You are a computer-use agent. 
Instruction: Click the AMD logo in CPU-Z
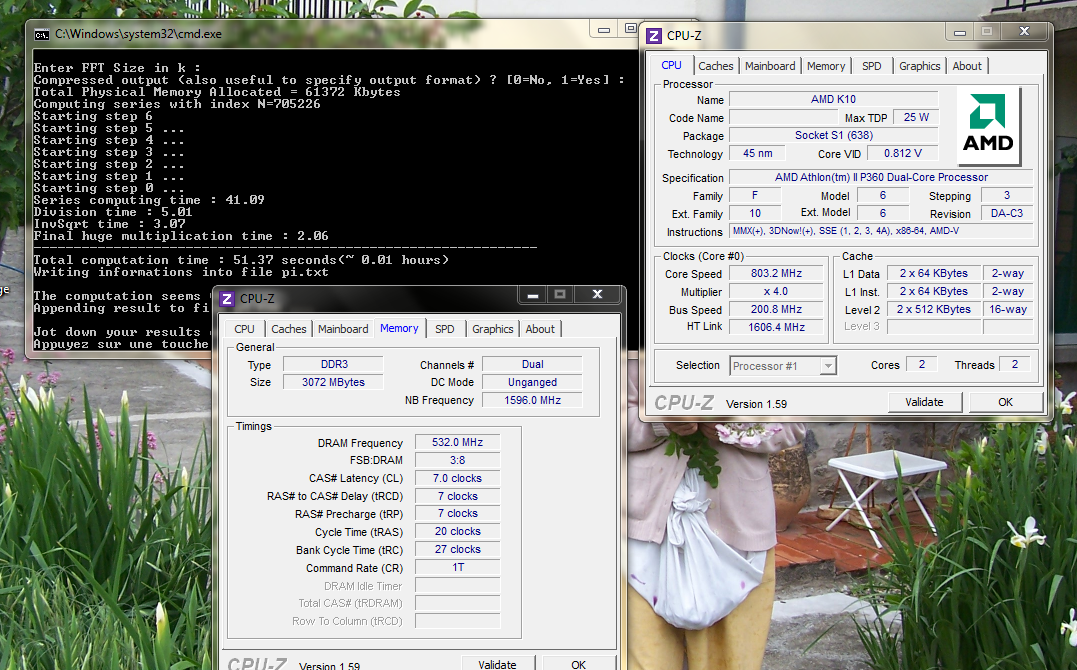[x=988, y=125]
